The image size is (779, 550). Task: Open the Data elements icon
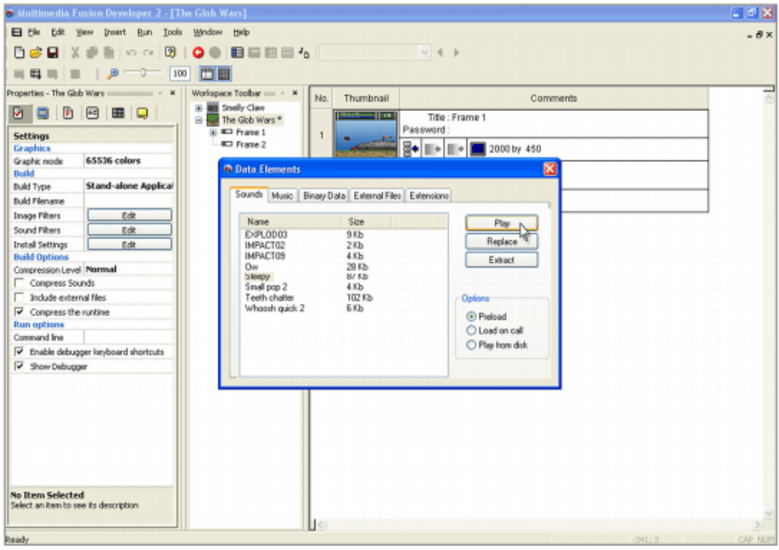304,53
